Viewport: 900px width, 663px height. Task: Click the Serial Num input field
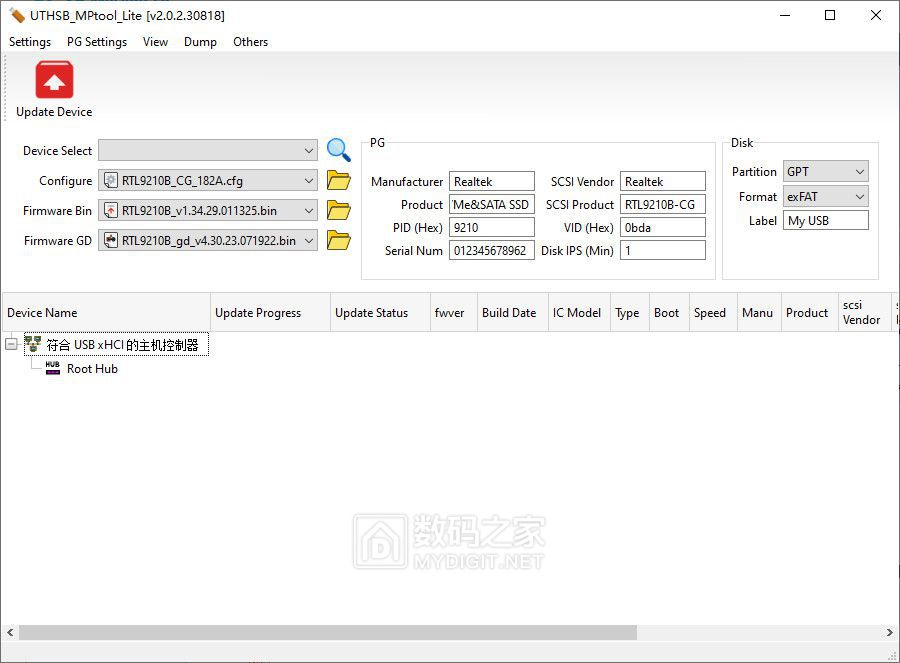pos(491,251)
